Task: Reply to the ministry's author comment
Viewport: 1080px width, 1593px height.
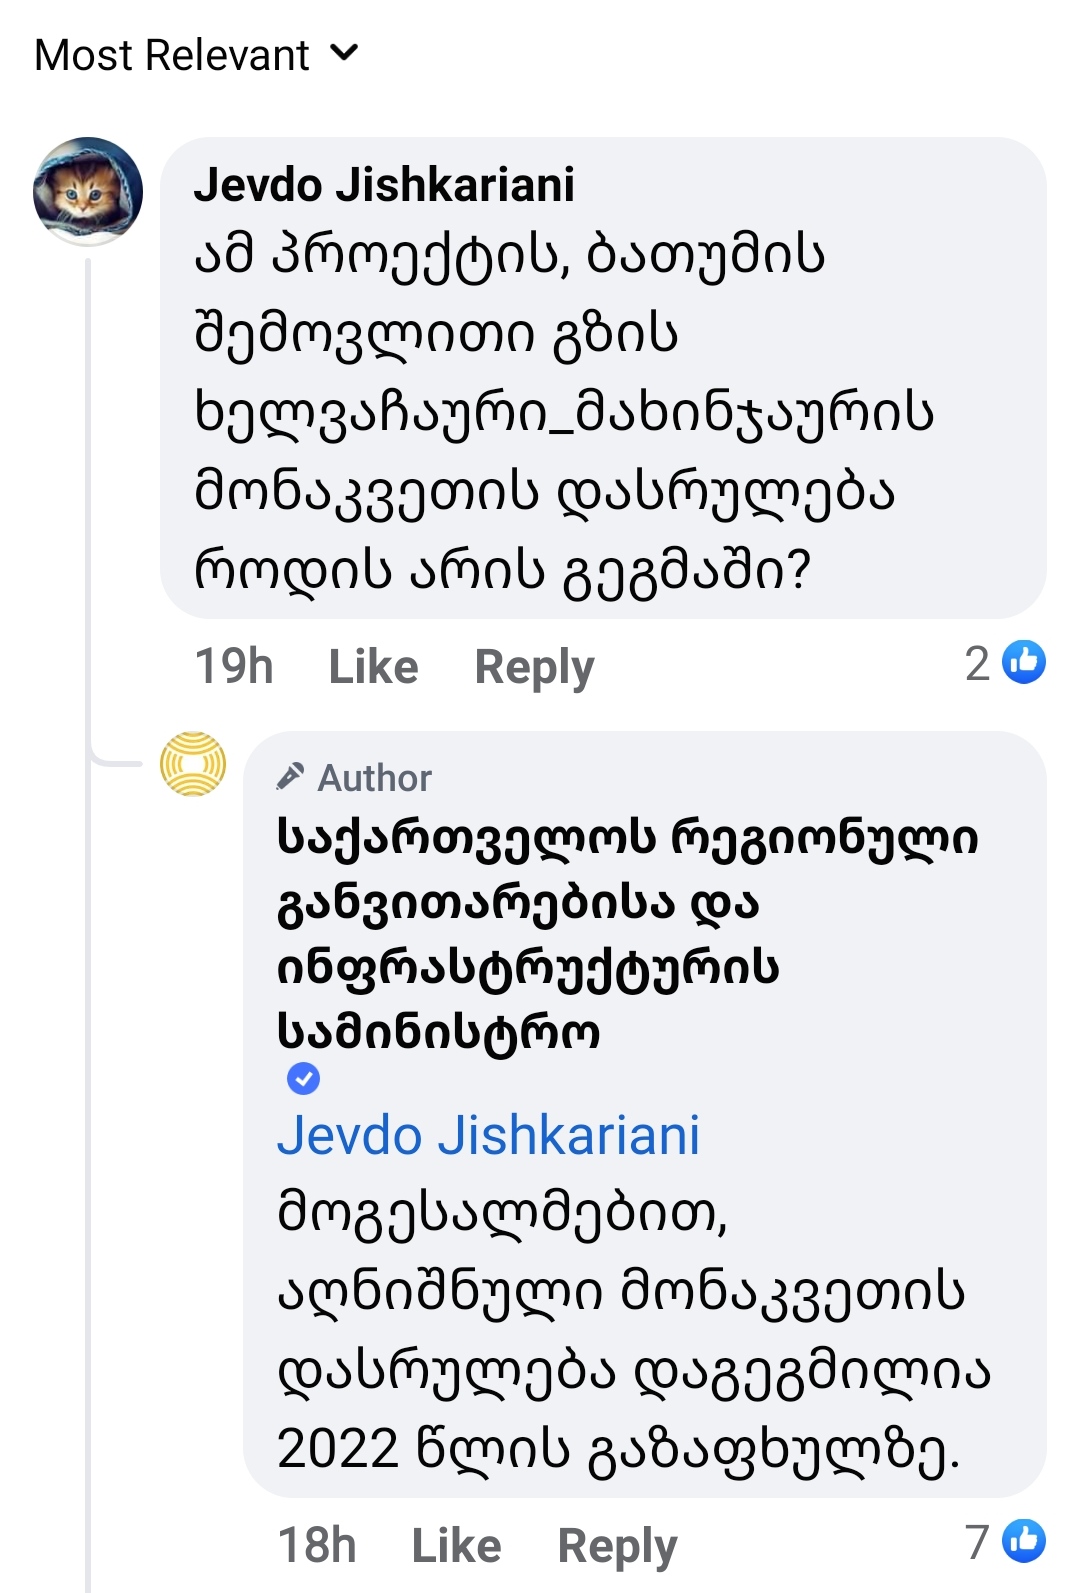Action: click(617, 1544)
